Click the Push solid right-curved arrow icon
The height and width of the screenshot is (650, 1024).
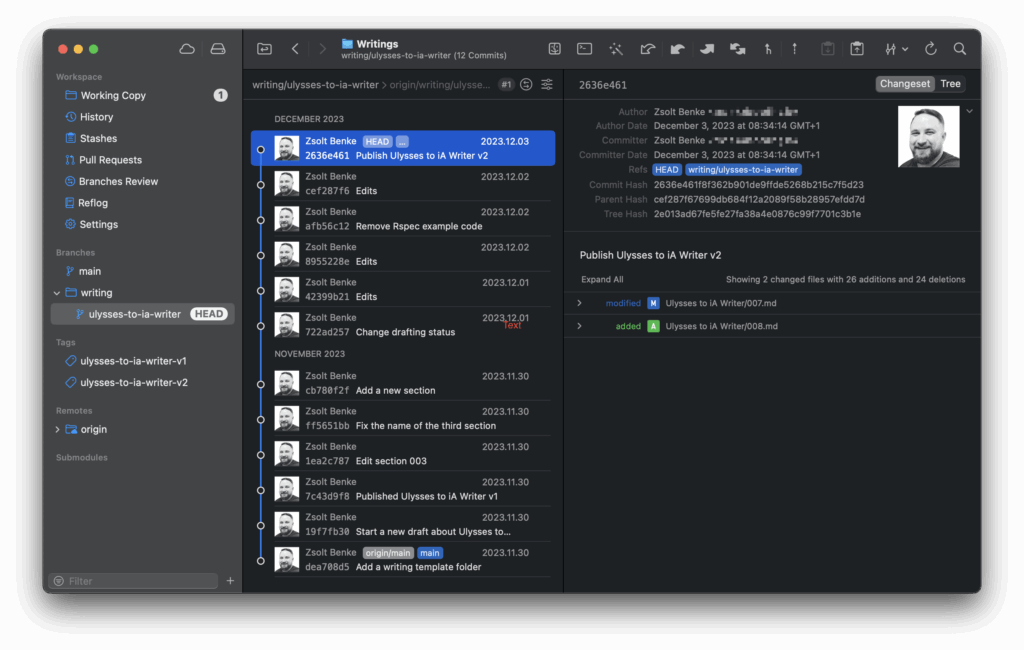point(707,49)
